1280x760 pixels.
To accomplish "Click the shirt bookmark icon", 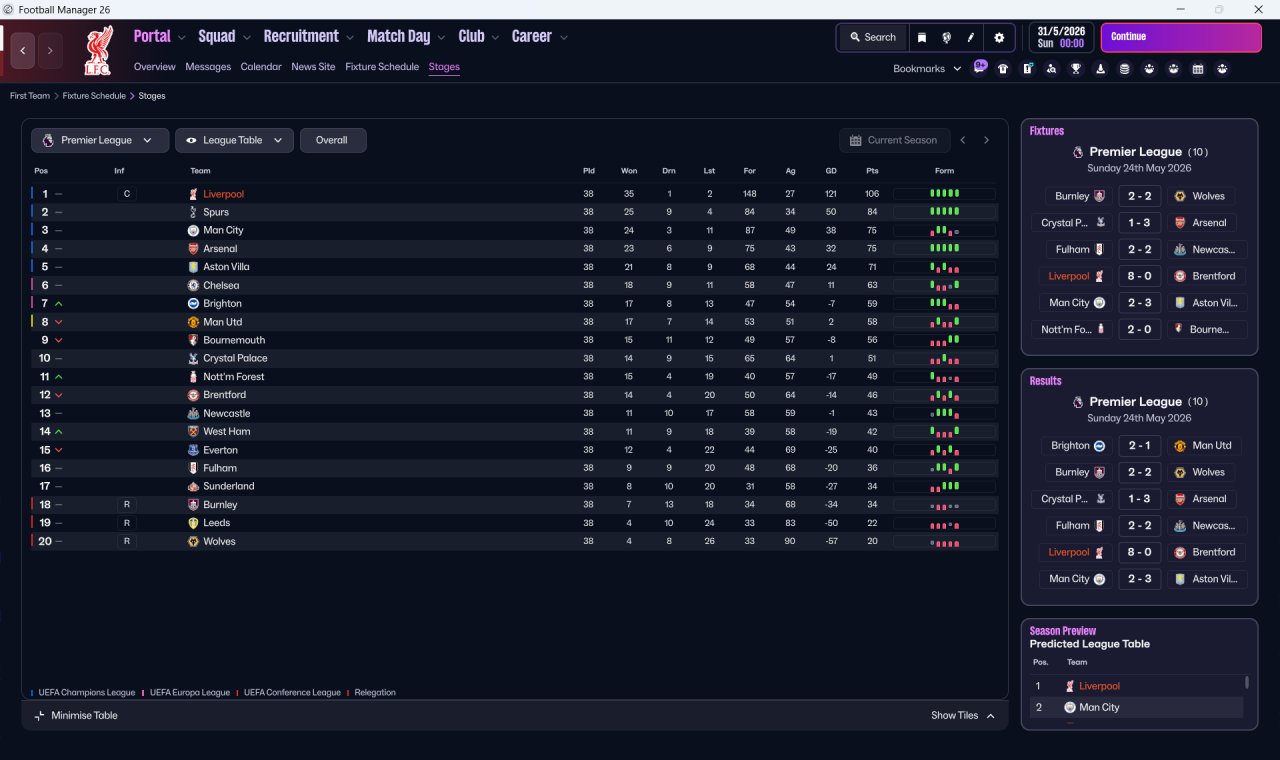I will coord(1003,69).
